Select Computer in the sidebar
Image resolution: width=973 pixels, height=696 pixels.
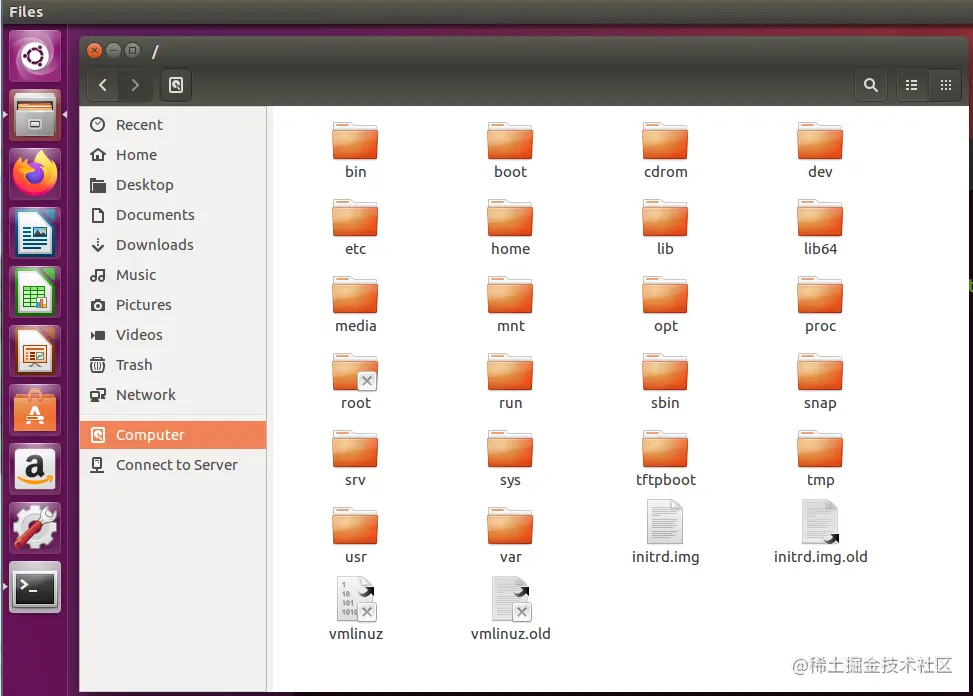[173, 435]
